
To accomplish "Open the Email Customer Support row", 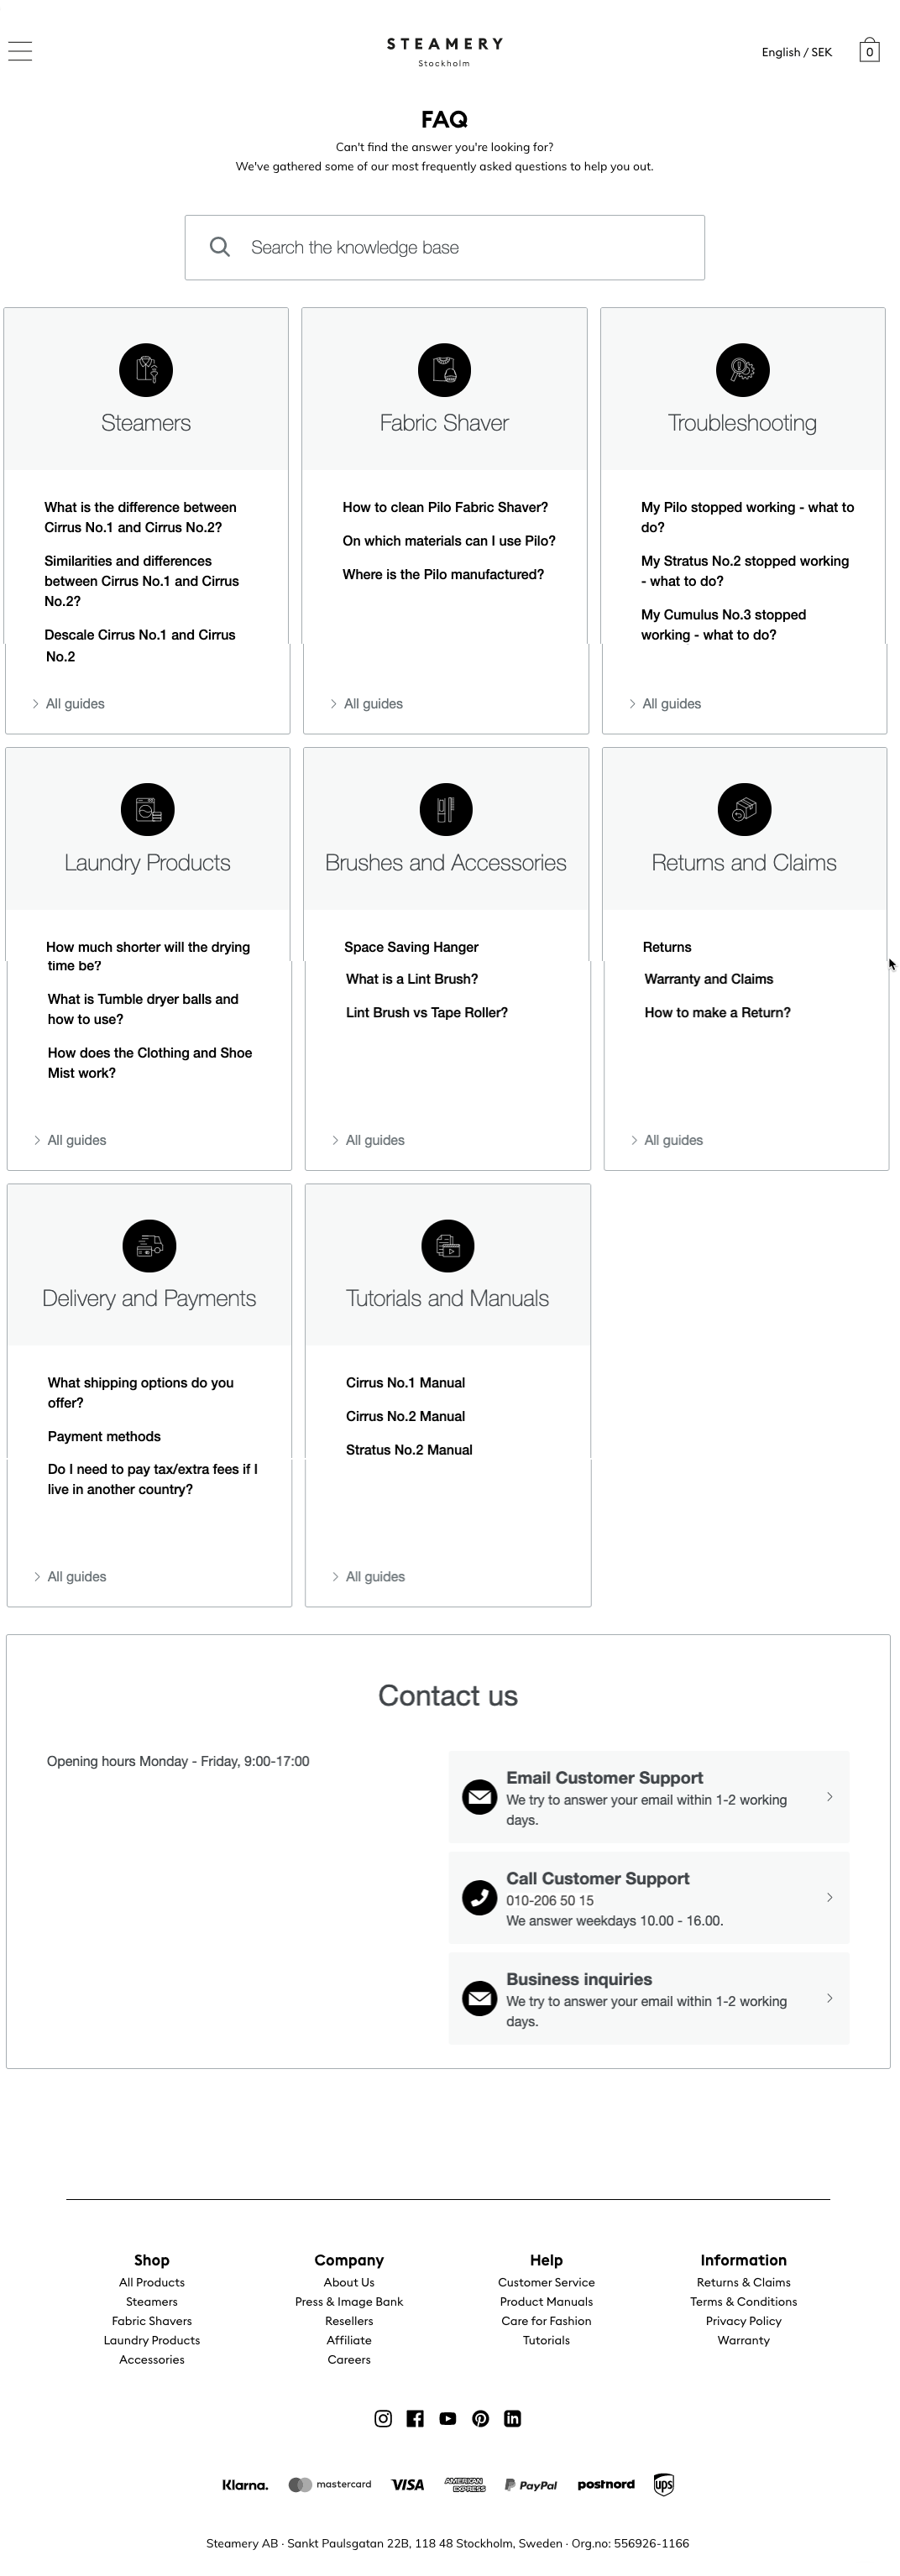I will coord(649,1797).
